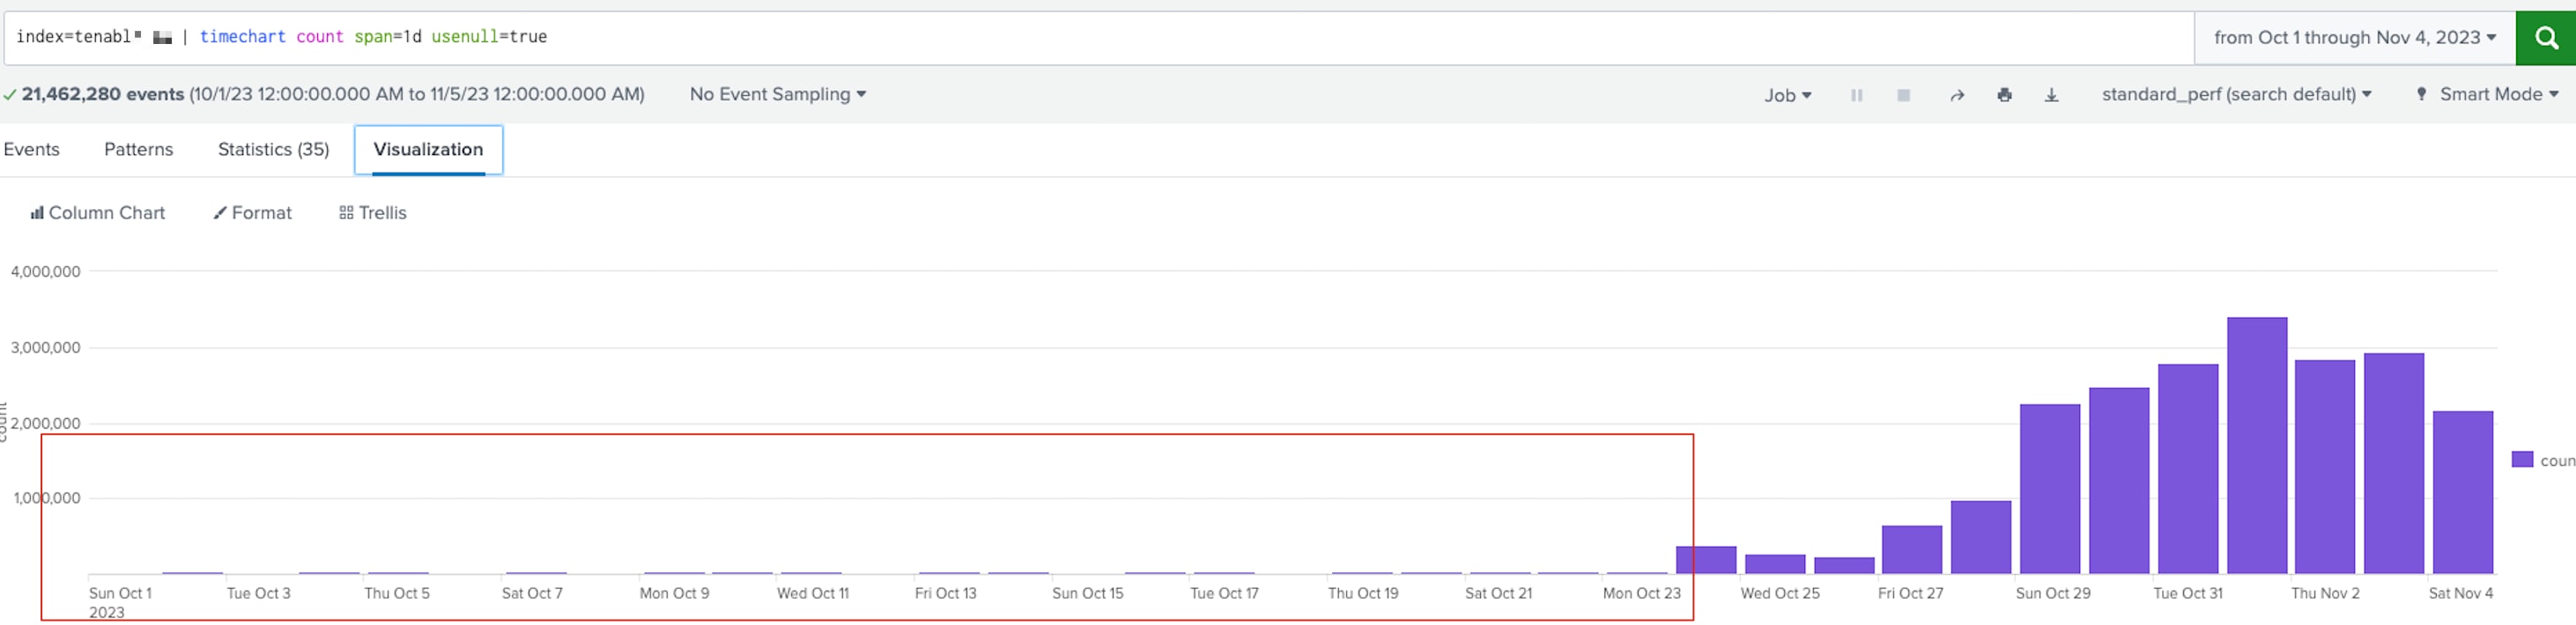
Task: Open the Smart Mode dropdown
Action: 2488,94
